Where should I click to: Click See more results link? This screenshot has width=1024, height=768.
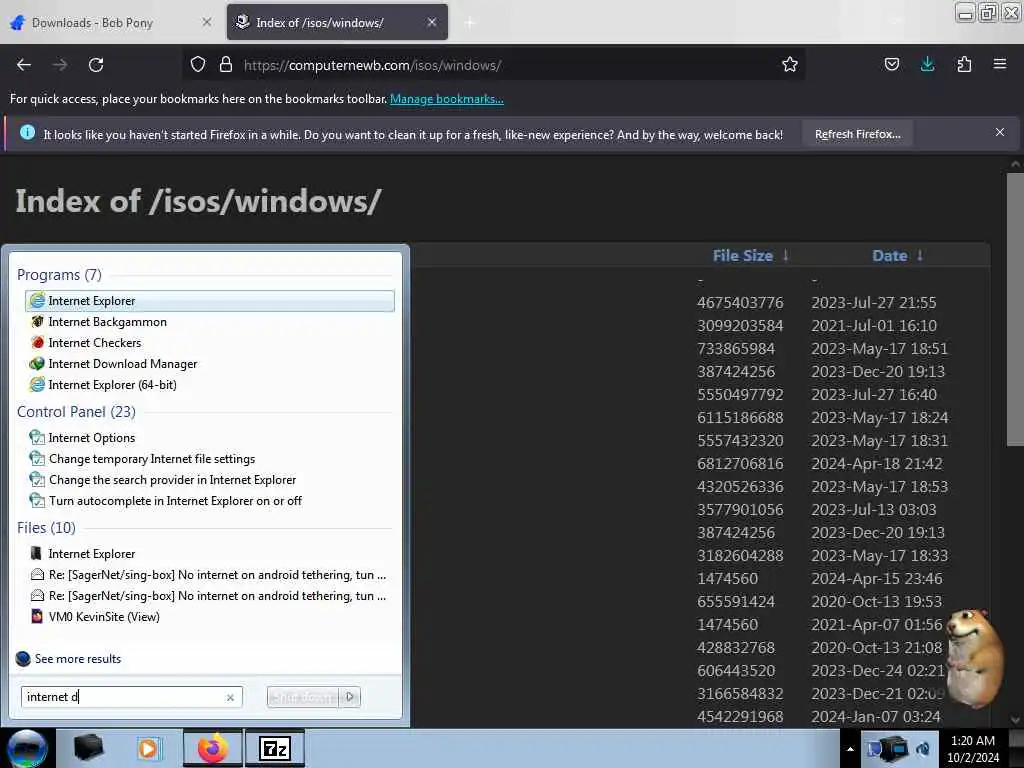click(78, 659)
